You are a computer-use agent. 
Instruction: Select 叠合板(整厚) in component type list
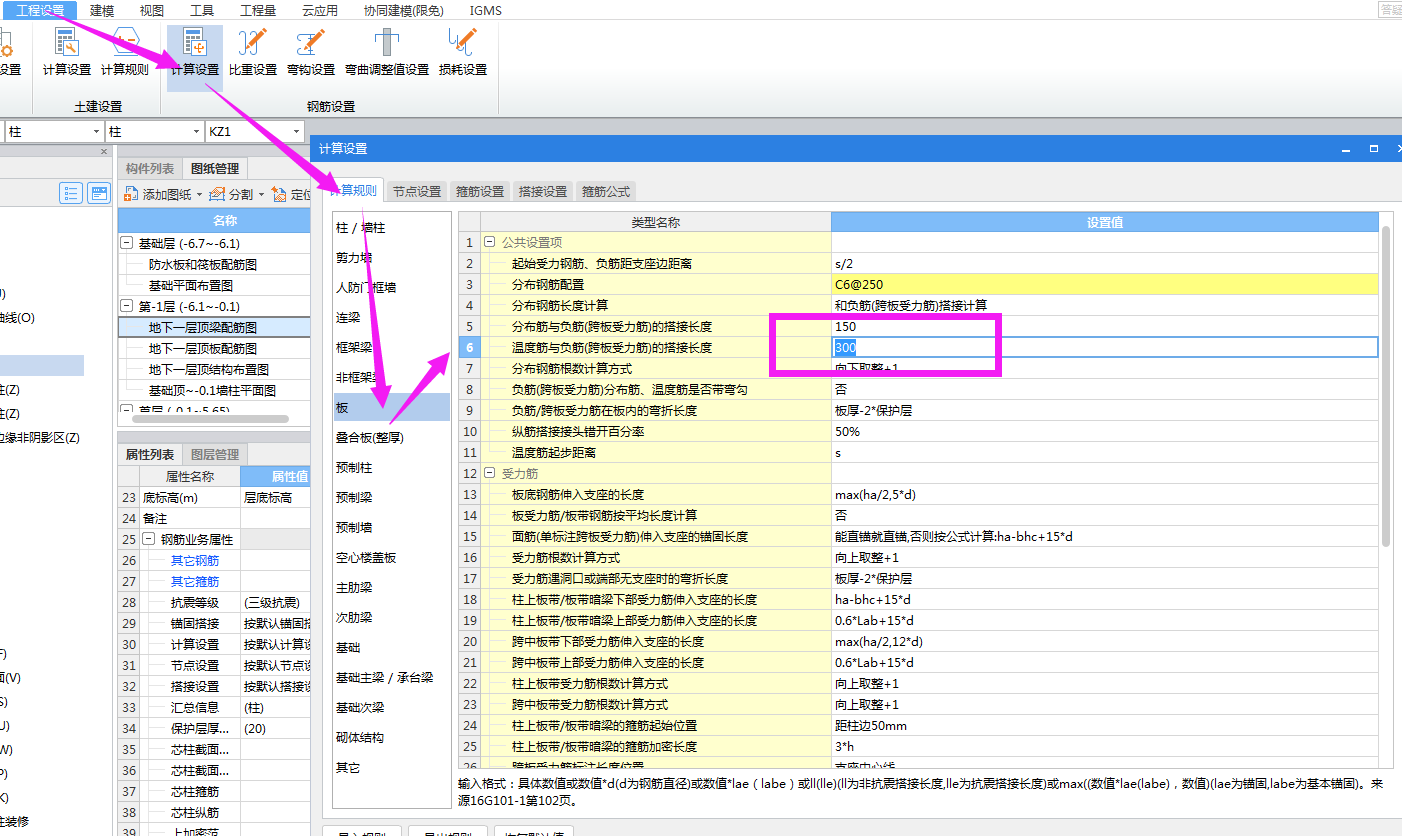click(x=392, y=437)
